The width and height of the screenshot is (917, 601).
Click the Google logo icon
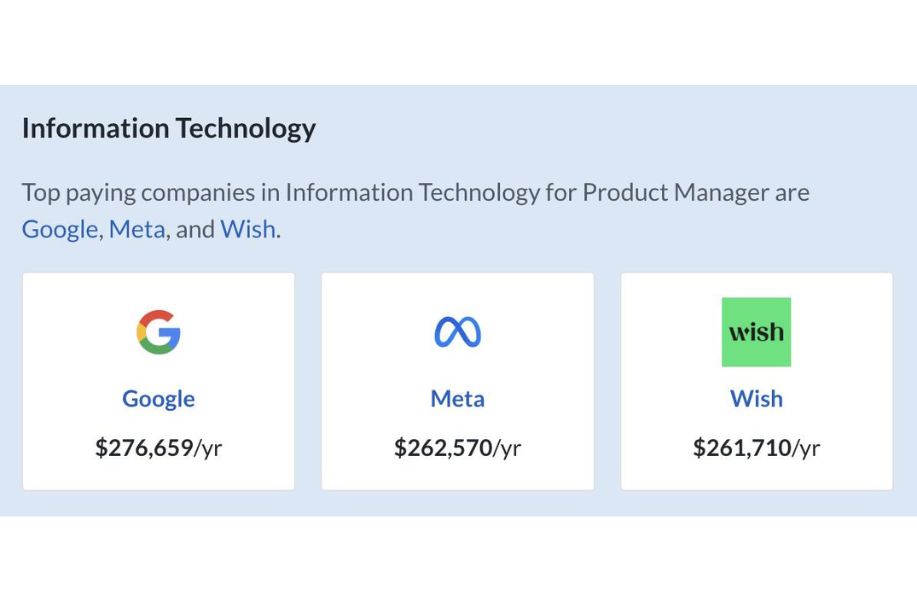[158, 331]
